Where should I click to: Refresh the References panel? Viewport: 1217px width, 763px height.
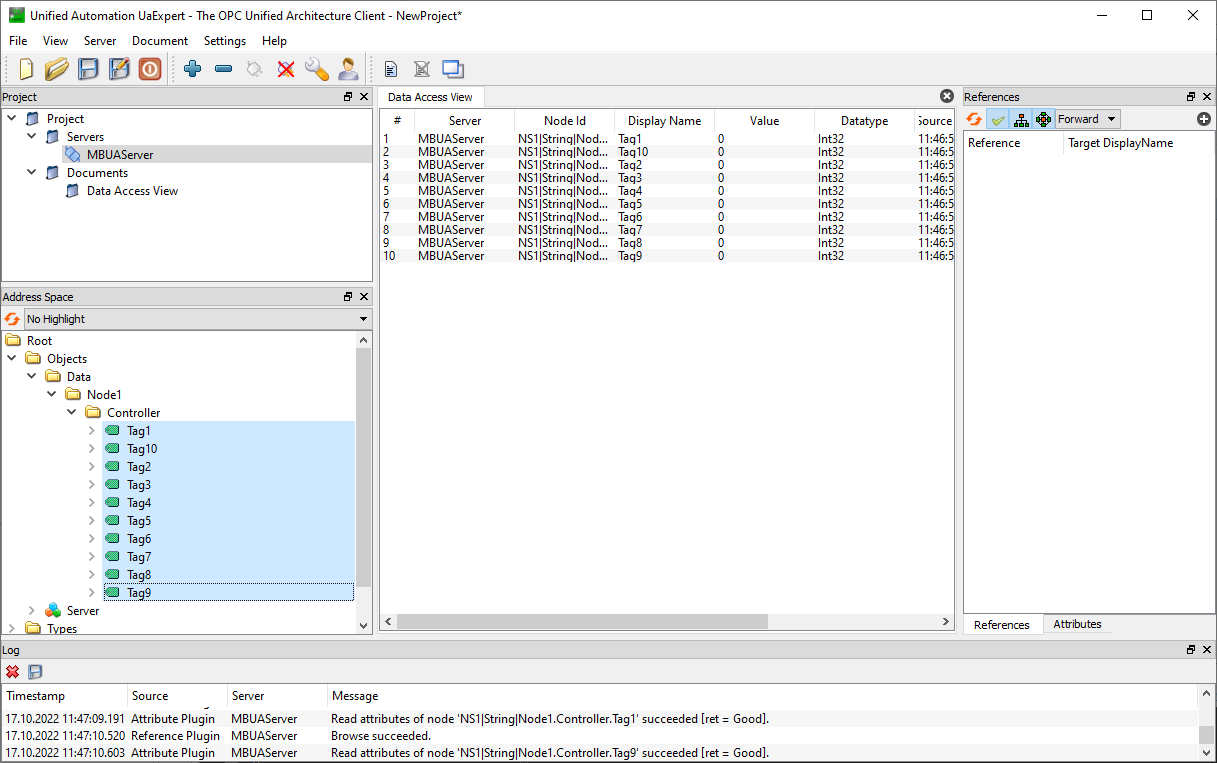974,119
